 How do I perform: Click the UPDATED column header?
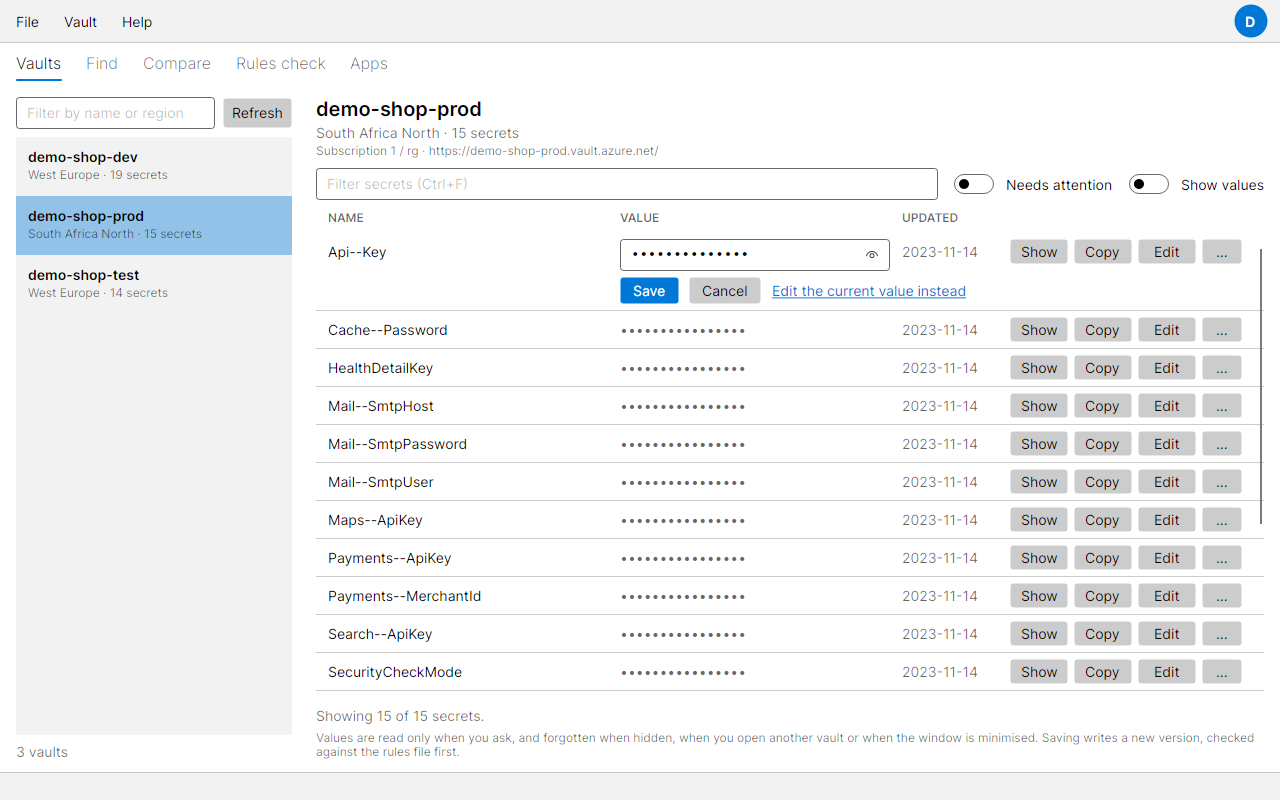coord(930,217)
